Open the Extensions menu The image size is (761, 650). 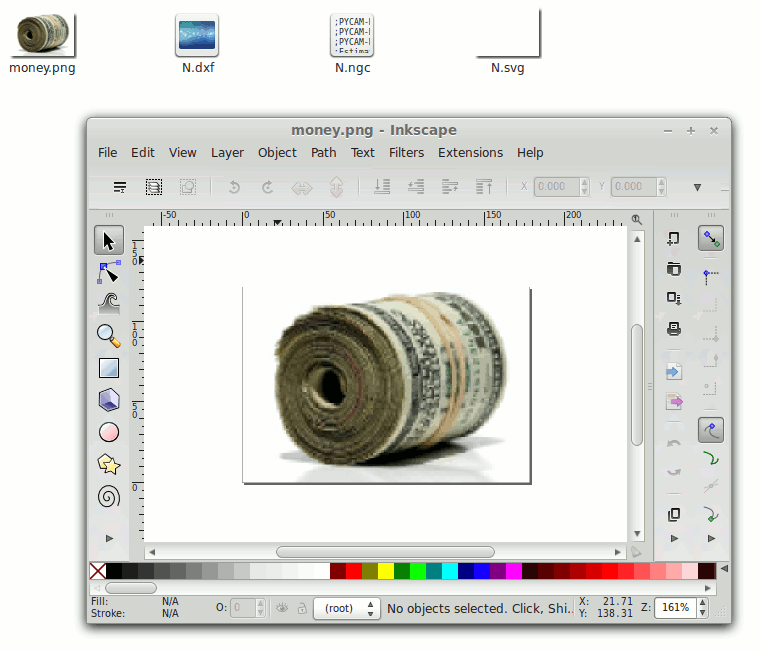pos(470,153)
